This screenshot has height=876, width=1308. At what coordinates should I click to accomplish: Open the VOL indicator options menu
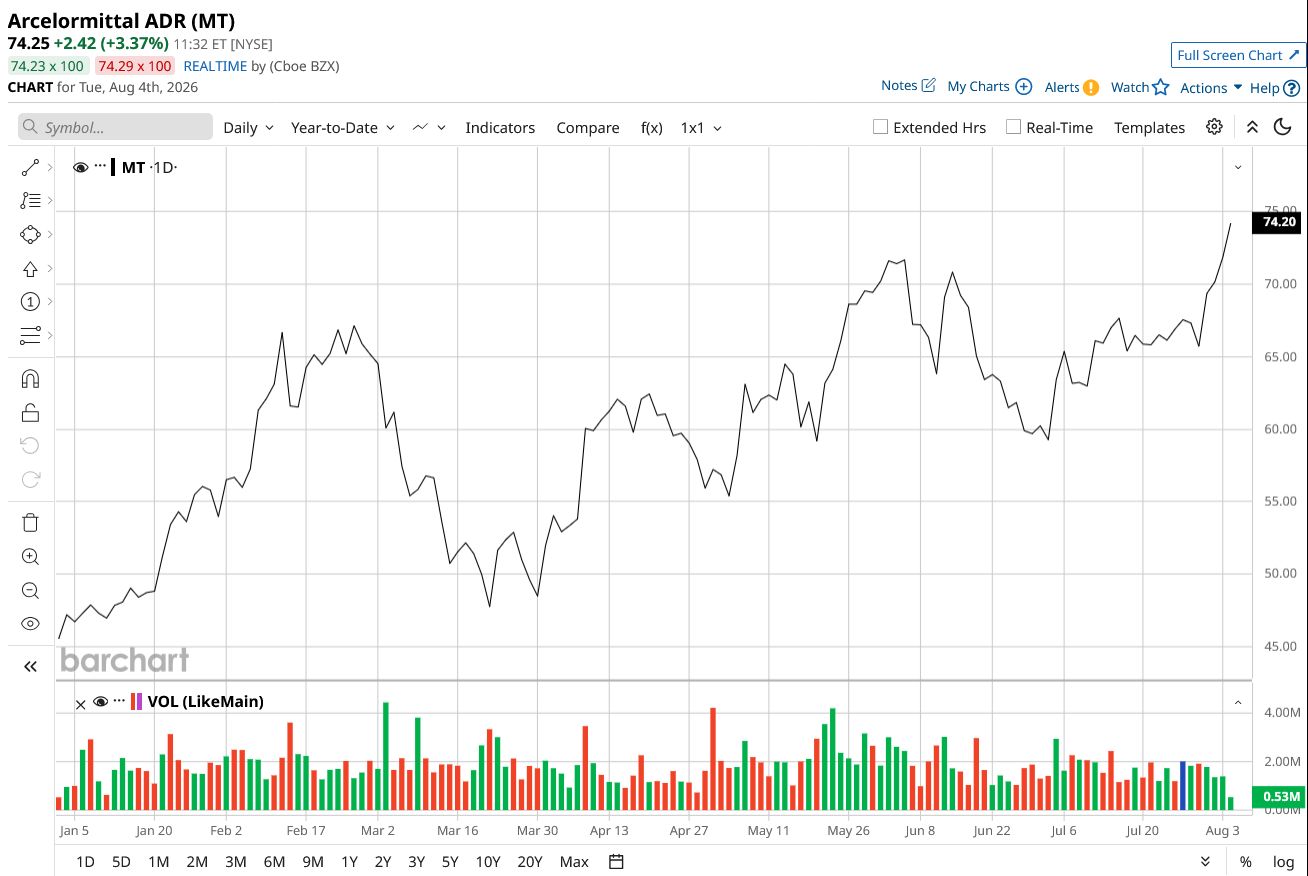119,700
